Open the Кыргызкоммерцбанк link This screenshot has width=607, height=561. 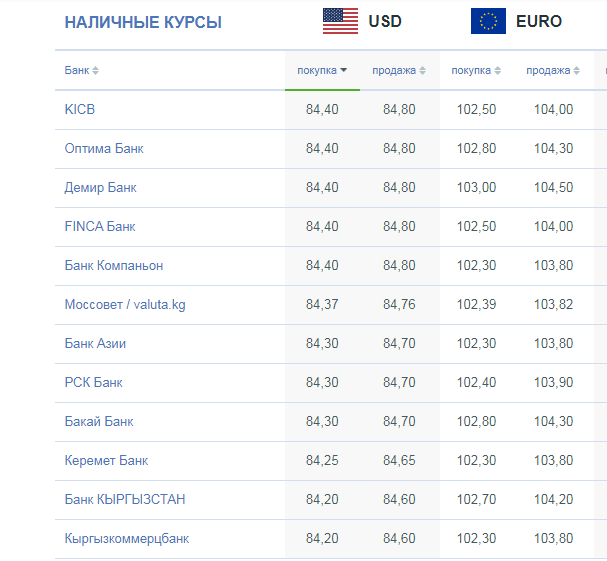pos(127,539)
